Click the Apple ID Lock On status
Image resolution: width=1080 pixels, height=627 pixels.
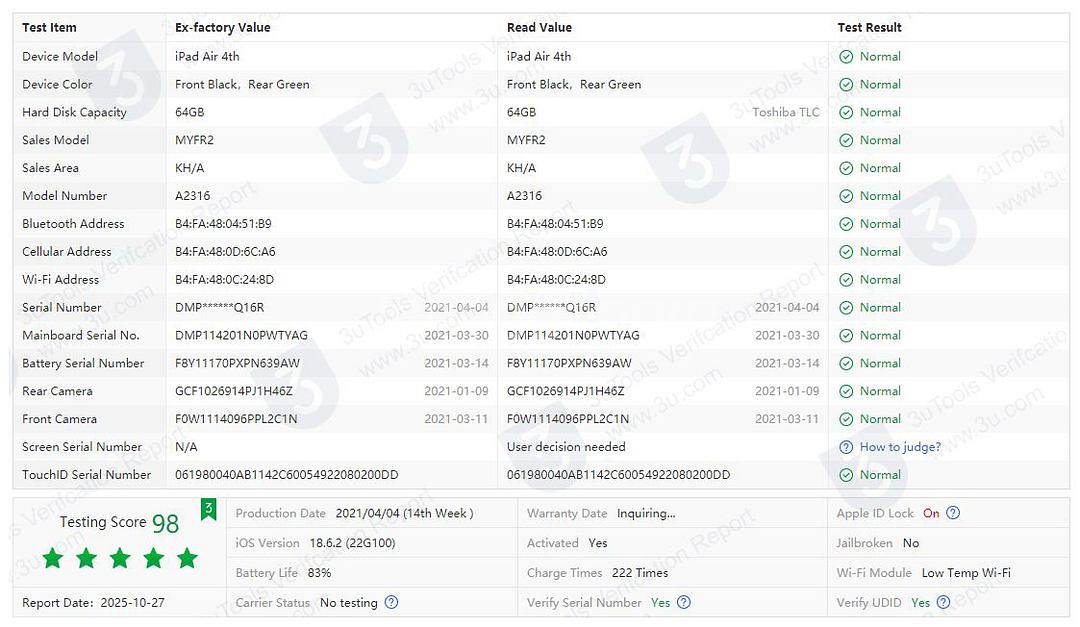(931, 513)
